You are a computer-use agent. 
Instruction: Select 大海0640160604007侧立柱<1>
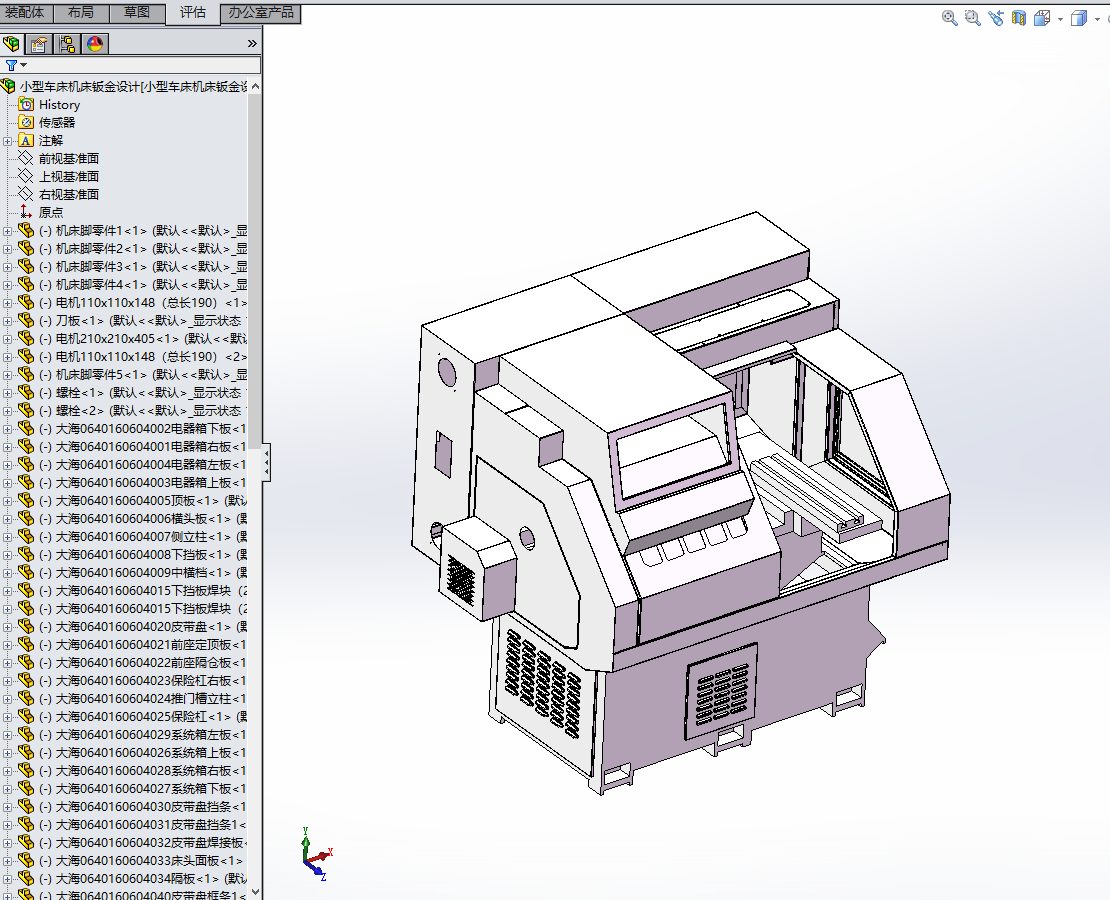(x=143, y=536)
